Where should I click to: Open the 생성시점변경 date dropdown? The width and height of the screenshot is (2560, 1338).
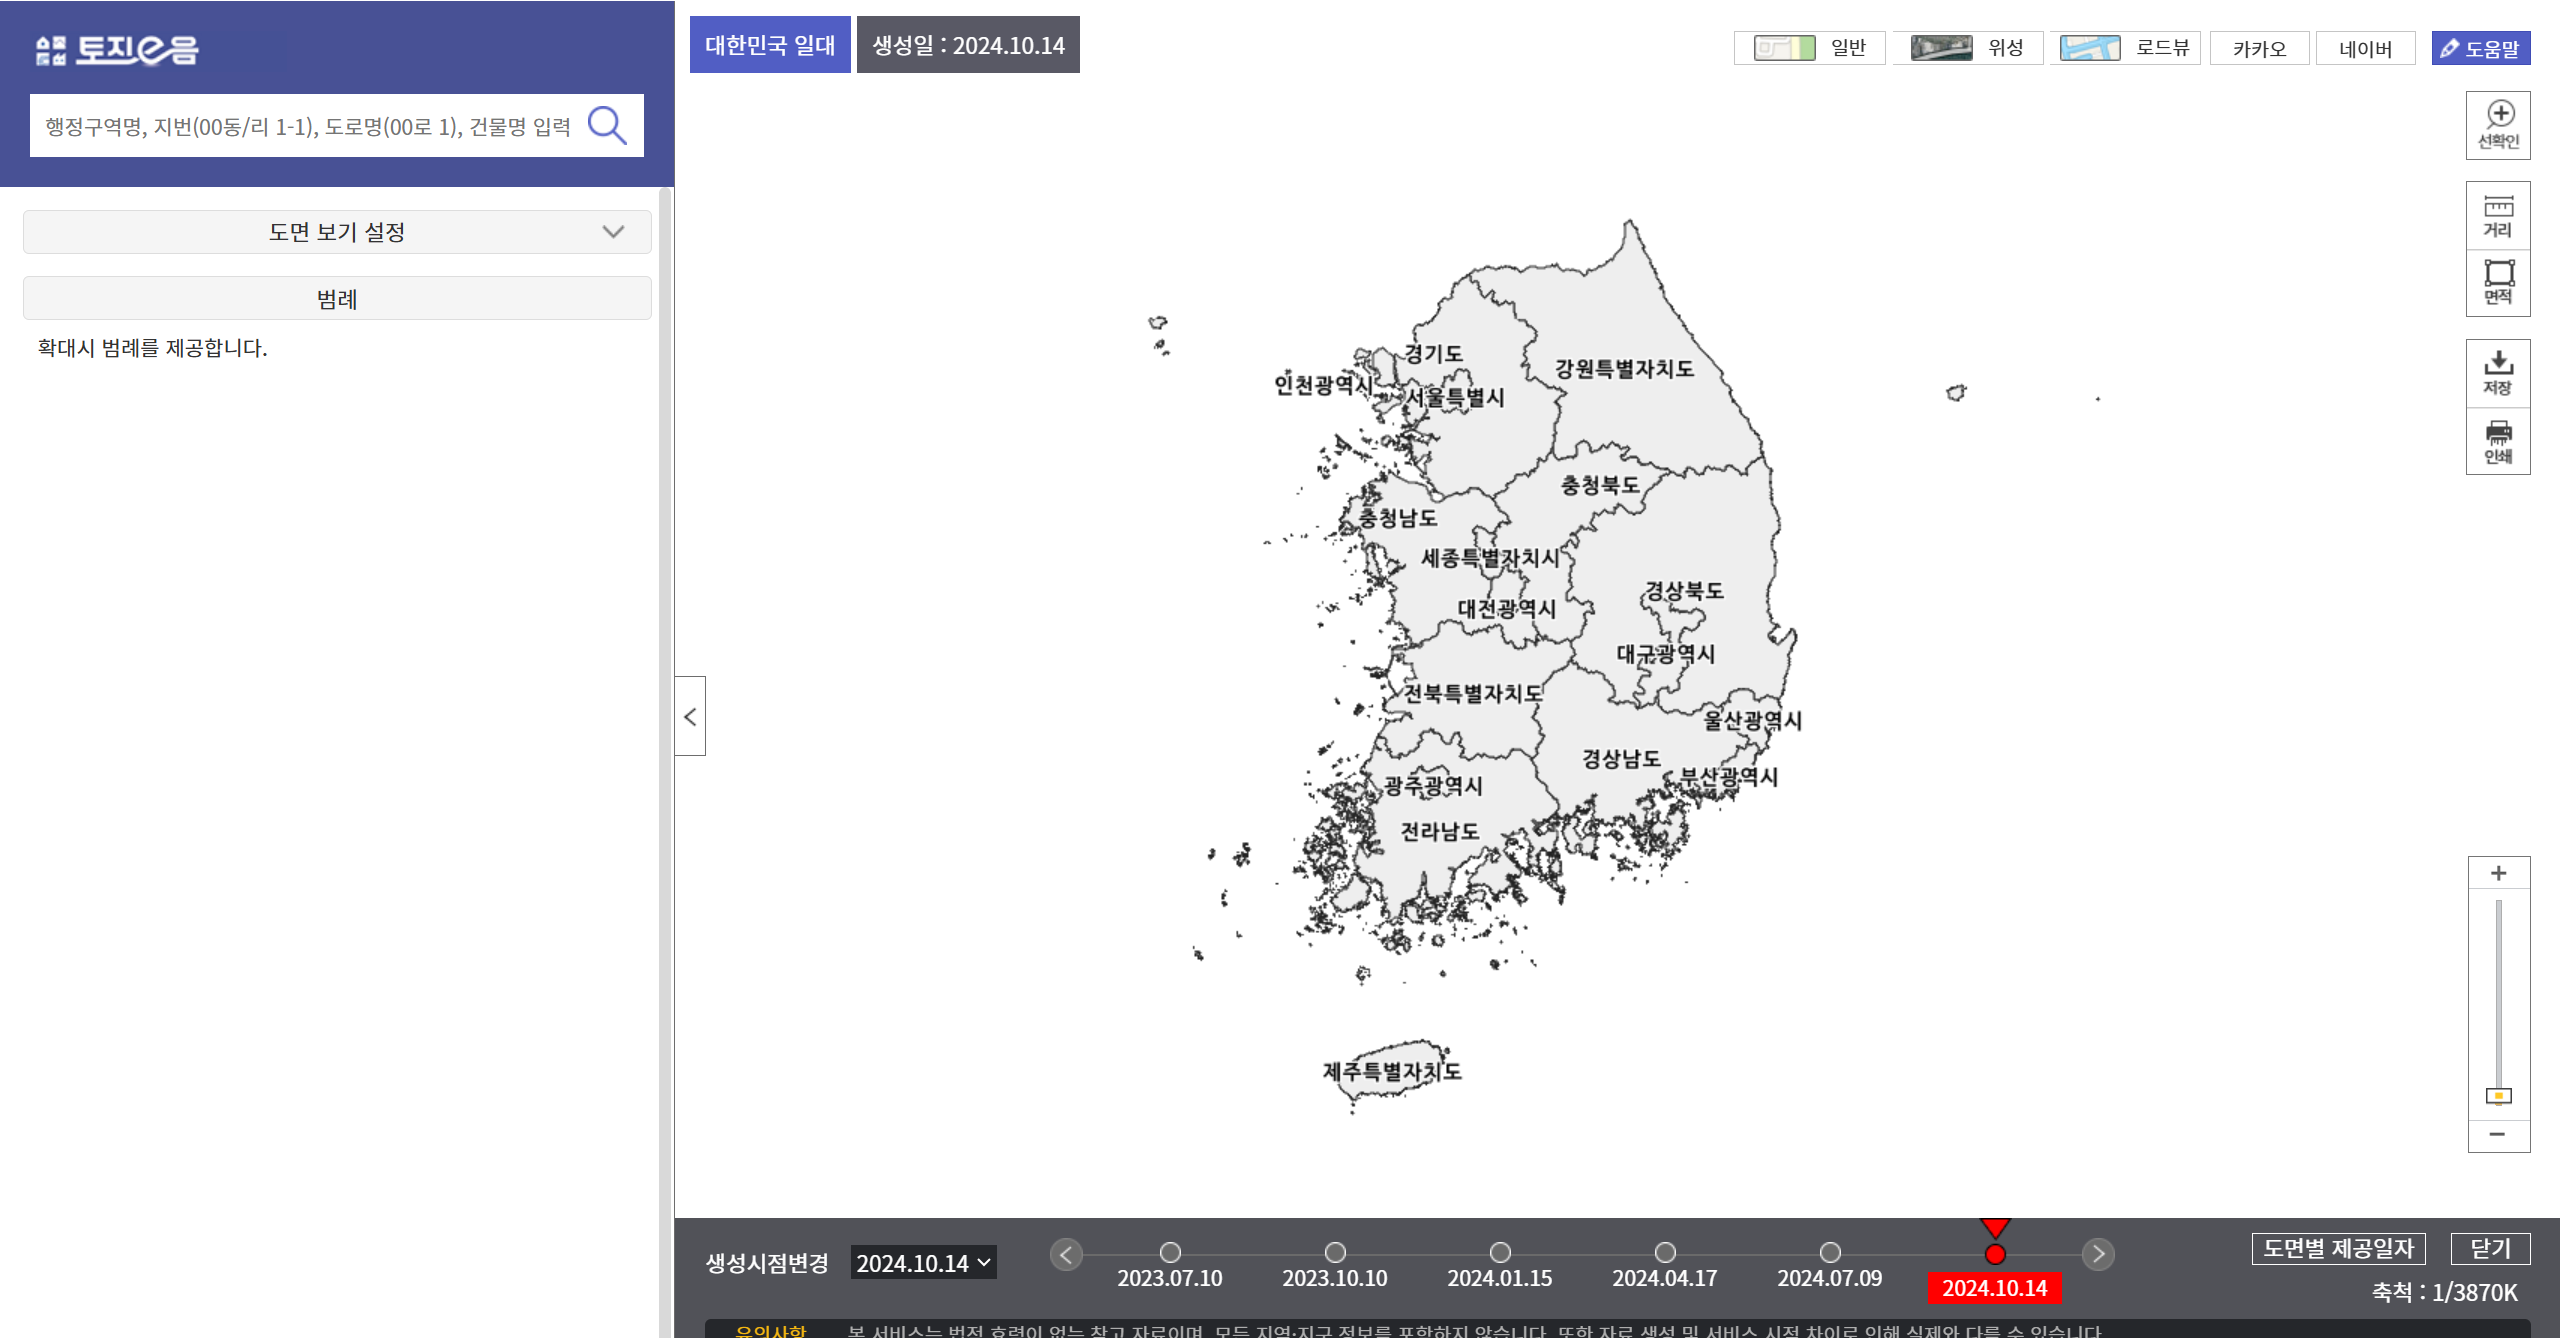[923, 1263]
